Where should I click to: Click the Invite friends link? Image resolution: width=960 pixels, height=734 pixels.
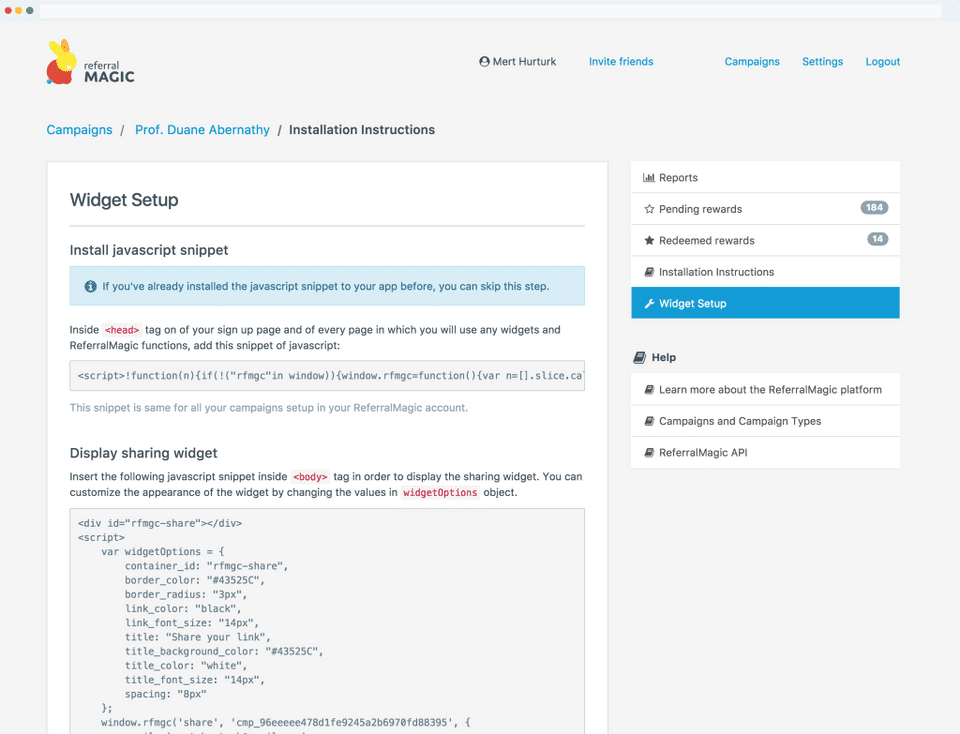click(621, 62)
